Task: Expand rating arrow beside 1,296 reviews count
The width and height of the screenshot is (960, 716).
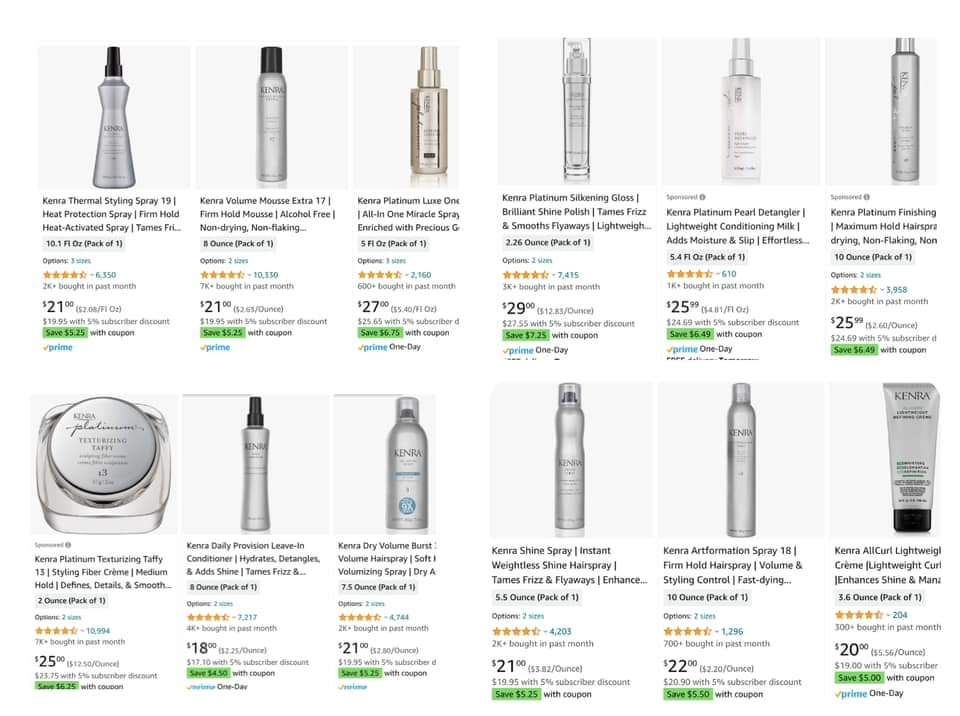Action: click(714, 631)
